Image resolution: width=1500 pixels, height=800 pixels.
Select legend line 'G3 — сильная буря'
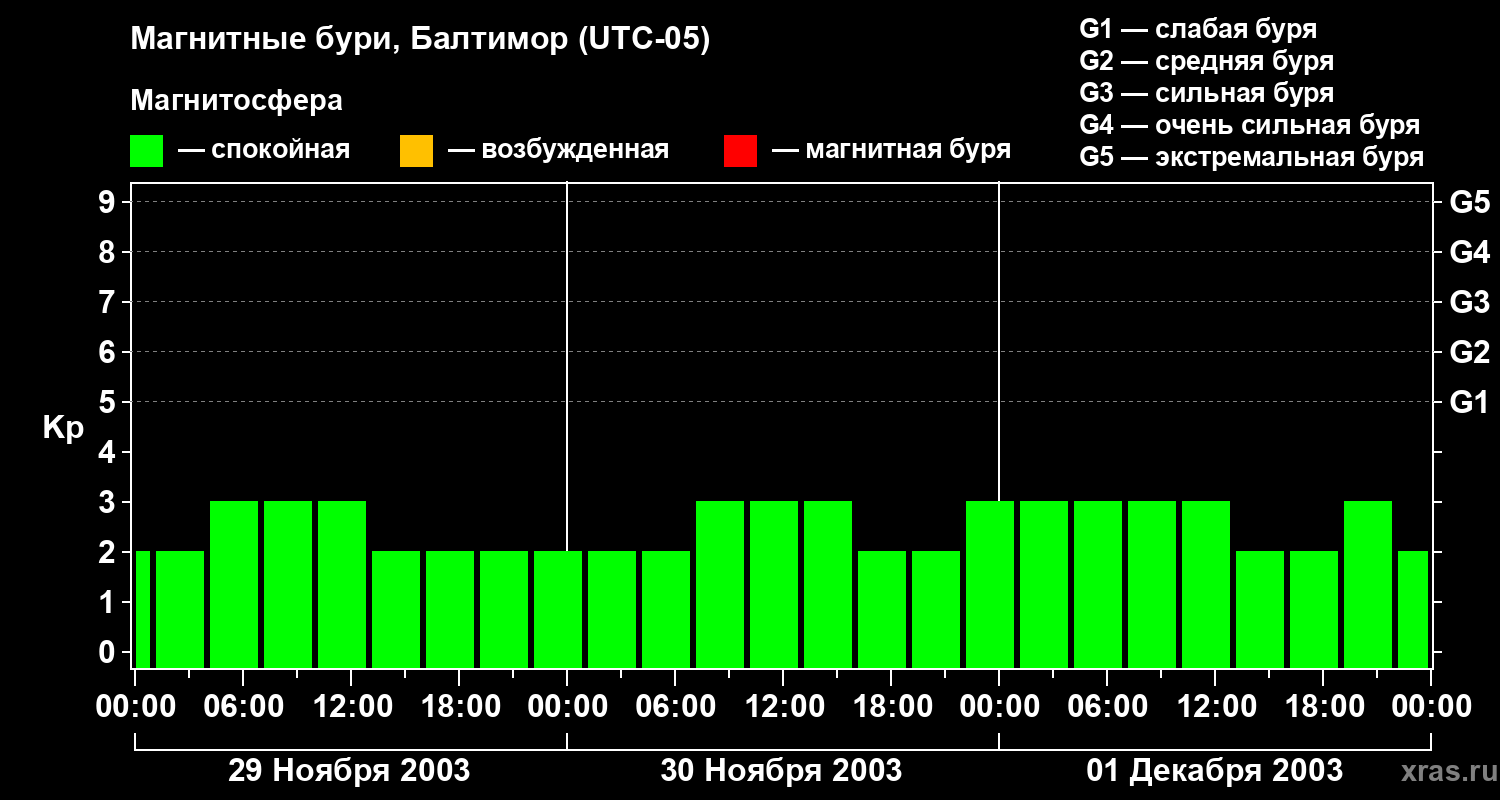(1206, 93)
